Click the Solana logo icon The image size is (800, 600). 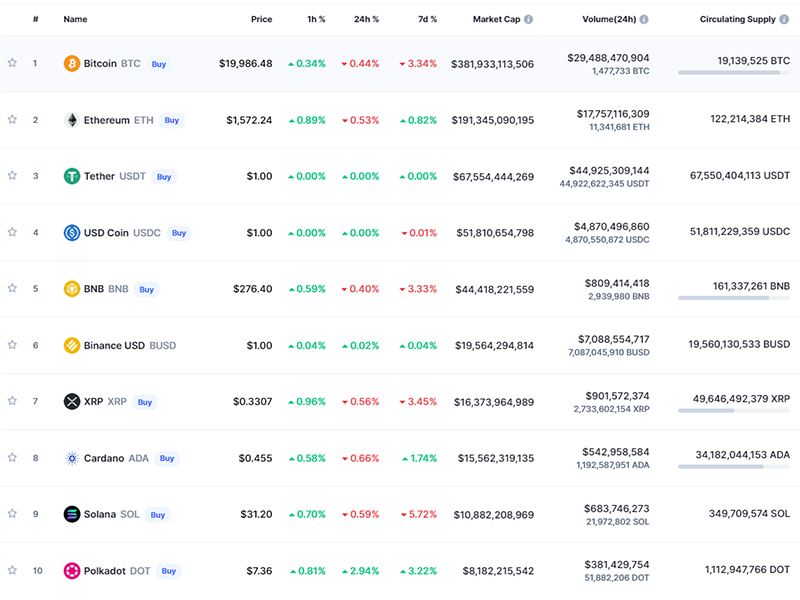72,515
